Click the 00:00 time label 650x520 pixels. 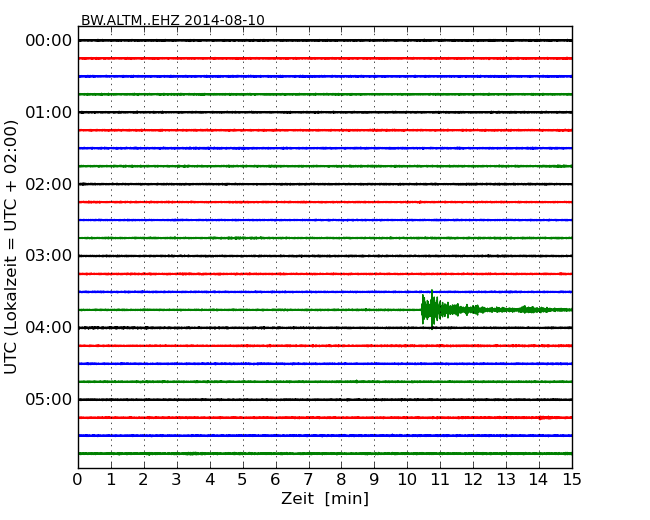tap(49, 41)
